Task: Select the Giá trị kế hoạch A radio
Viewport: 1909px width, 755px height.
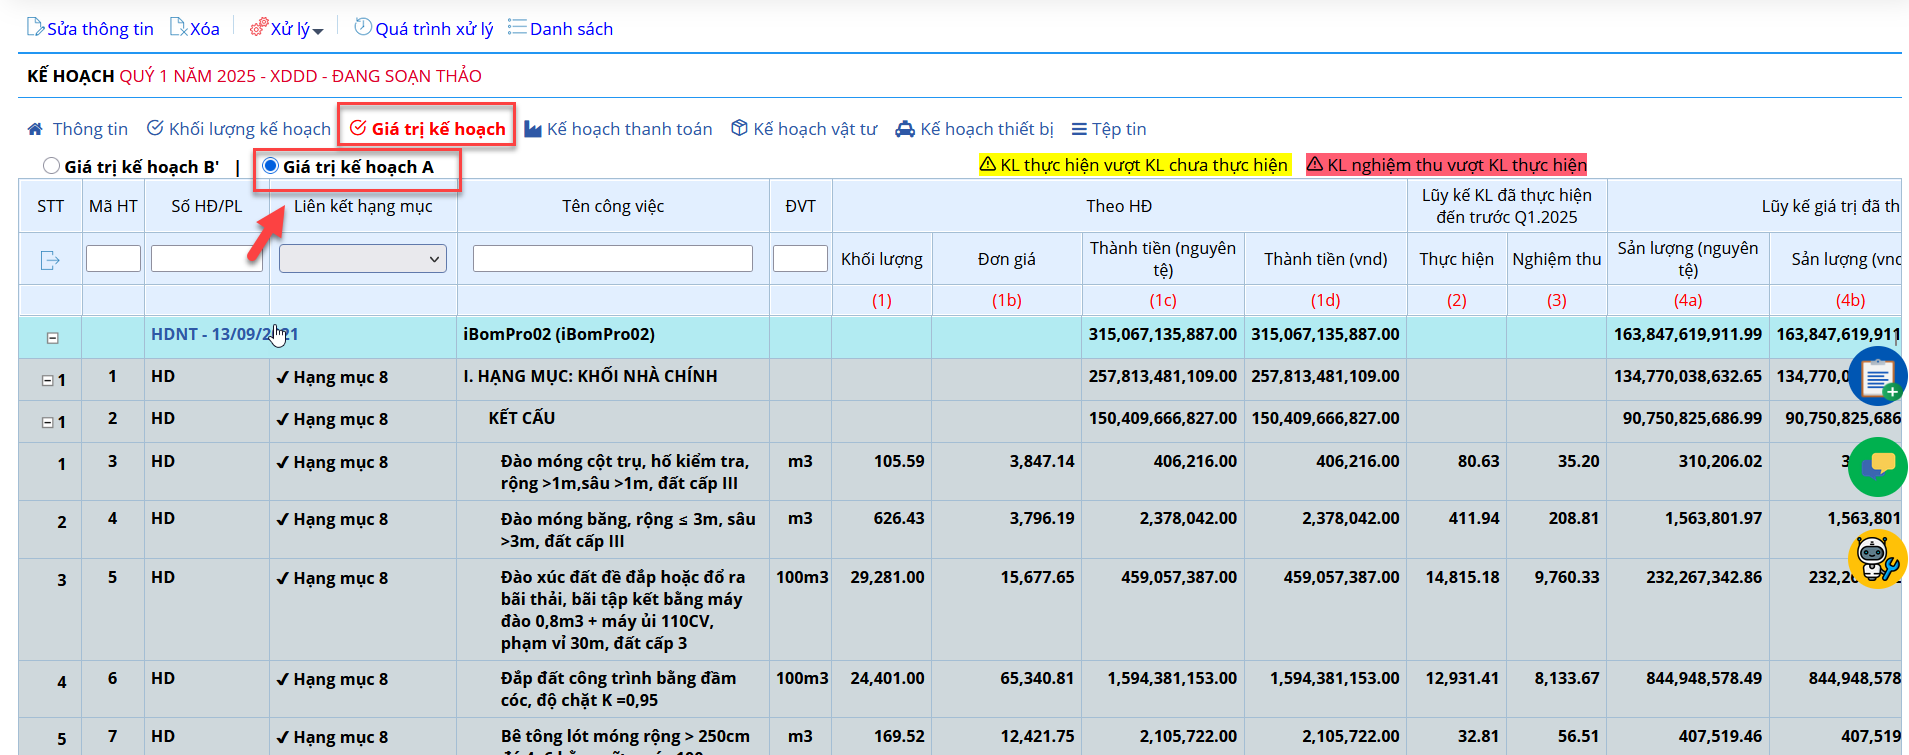Action: point(270,166)
